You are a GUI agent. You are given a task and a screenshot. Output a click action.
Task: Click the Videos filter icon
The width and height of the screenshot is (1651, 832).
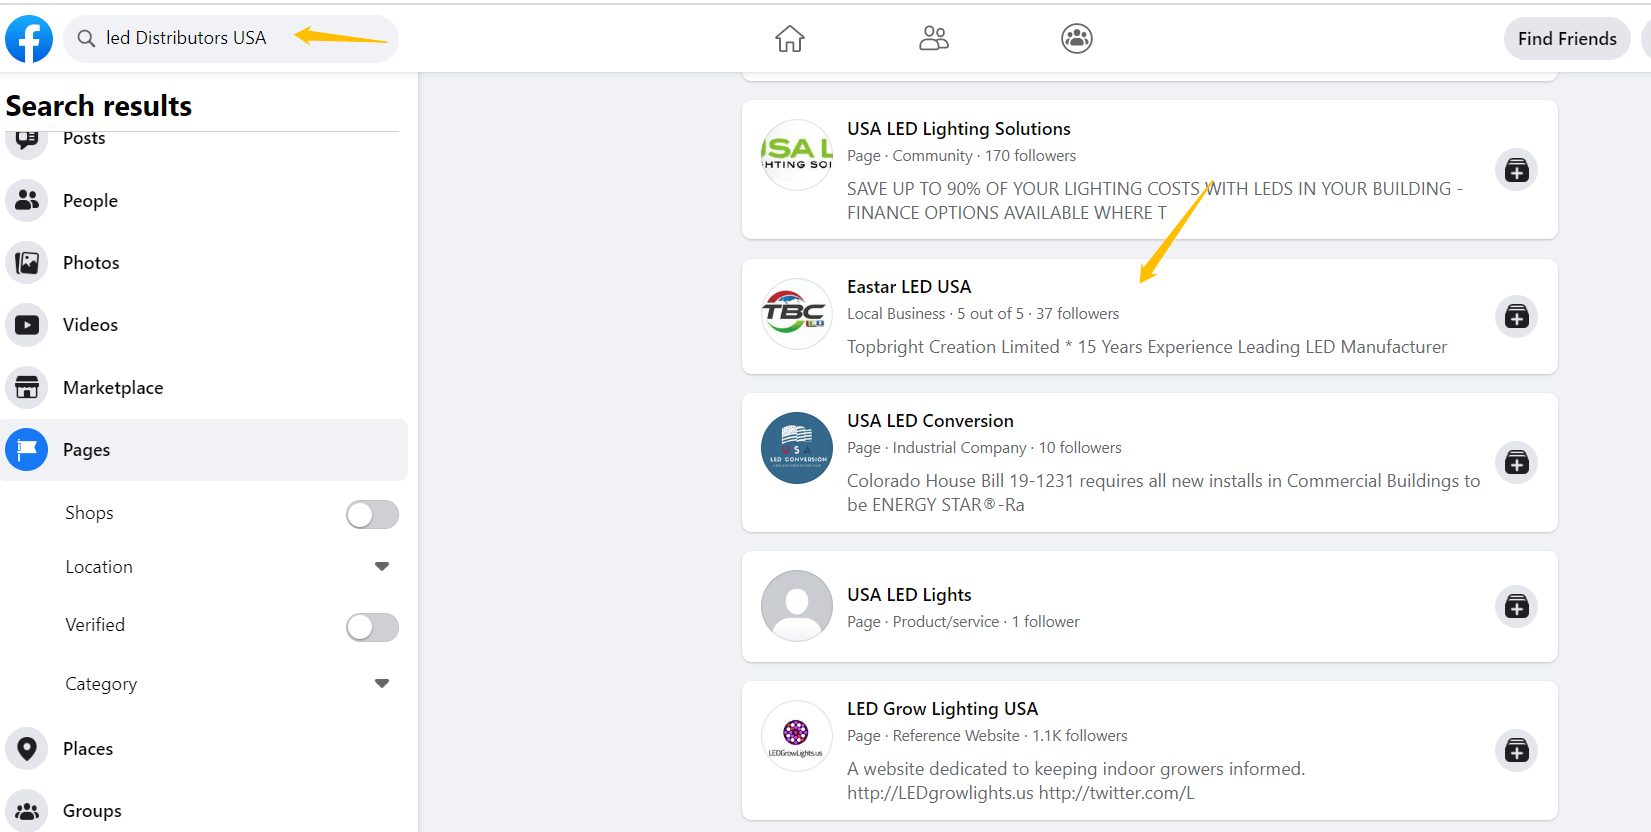(27, 325)
